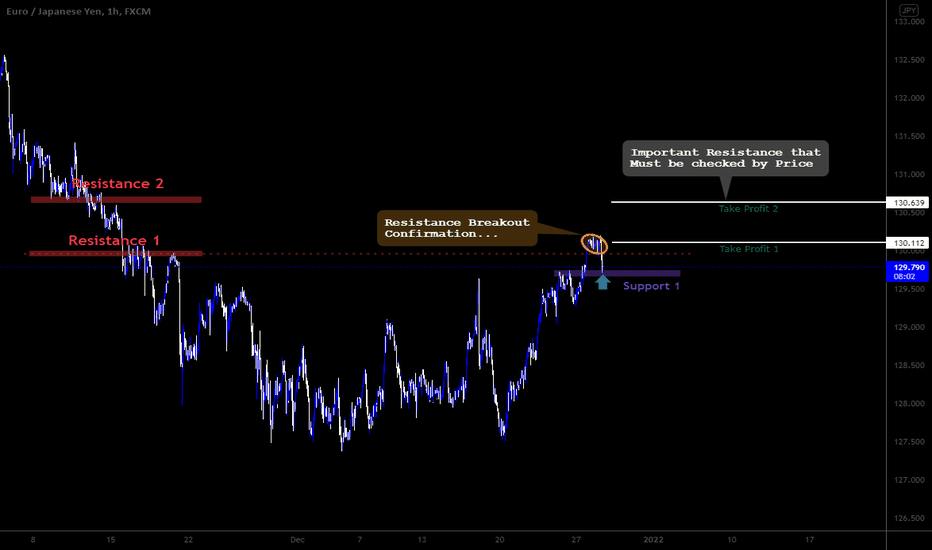Select the 'Take Profit 1' label
This screenshot has width=932, height=550.
[749, 249]
